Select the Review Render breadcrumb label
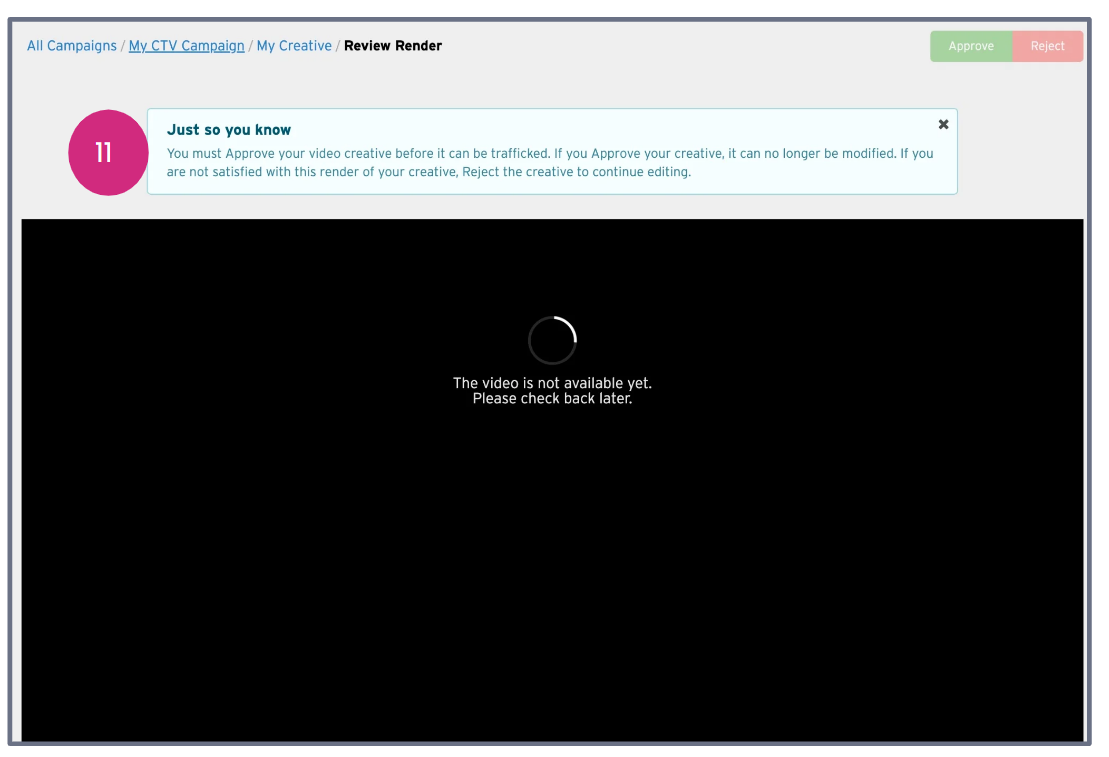This screenshot has width=1109, height=757. pos(392,46)
